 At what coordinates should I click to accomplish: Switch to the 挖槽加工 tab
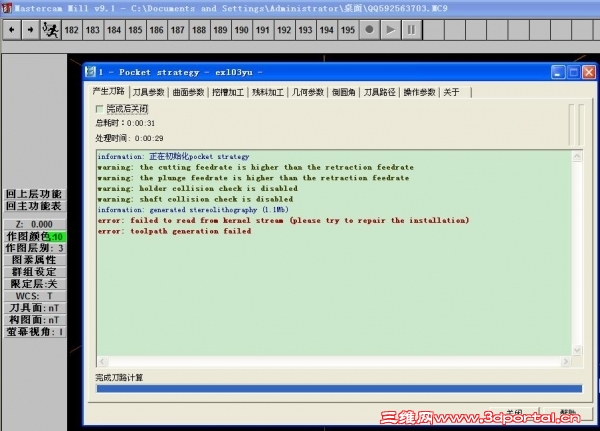point(228,92)
